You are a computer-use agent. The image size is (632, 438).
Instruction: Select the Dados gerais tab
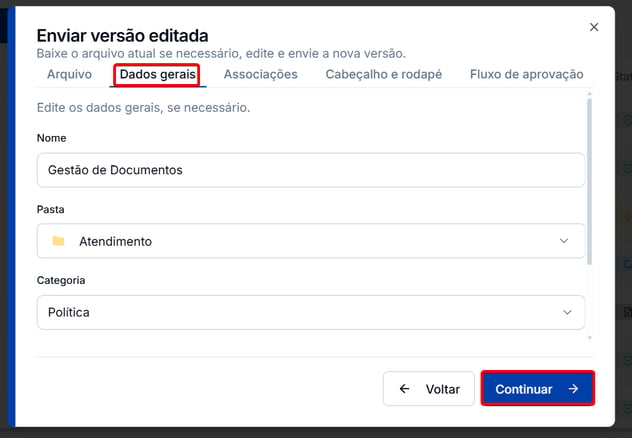tap(158, 75)
